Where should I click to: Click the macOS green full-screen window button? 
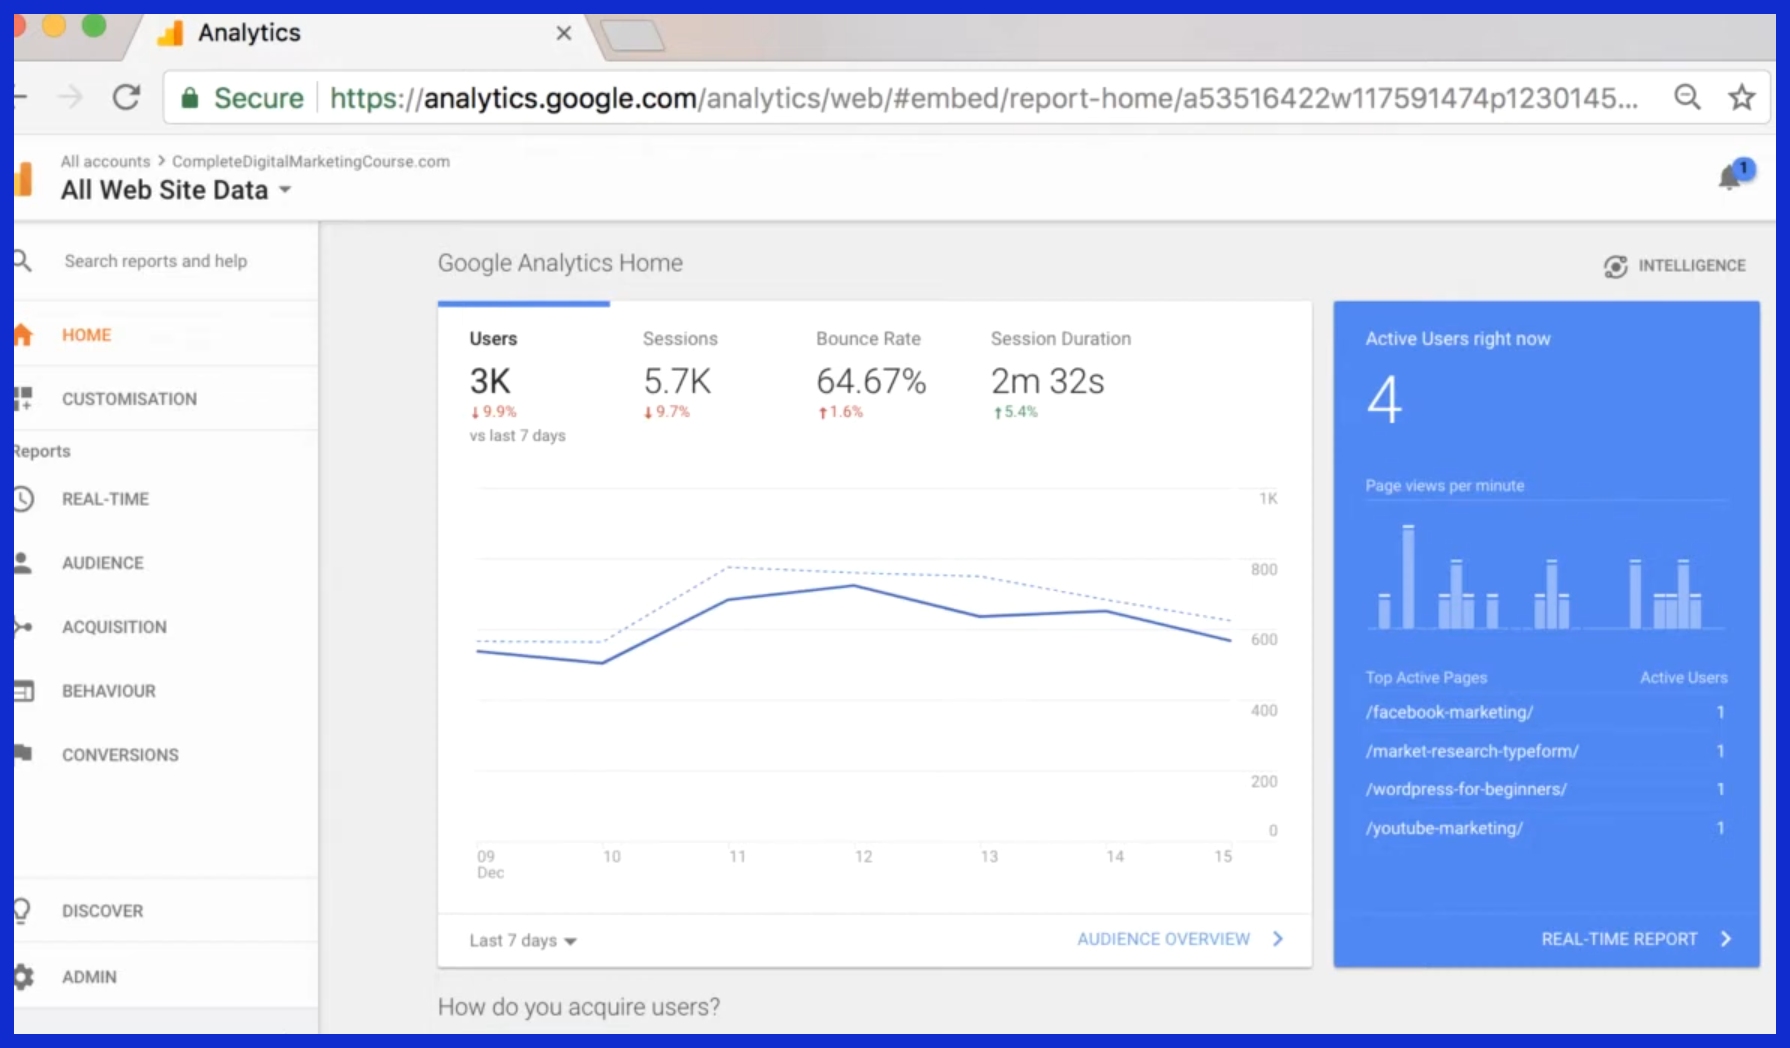point(94,26)
